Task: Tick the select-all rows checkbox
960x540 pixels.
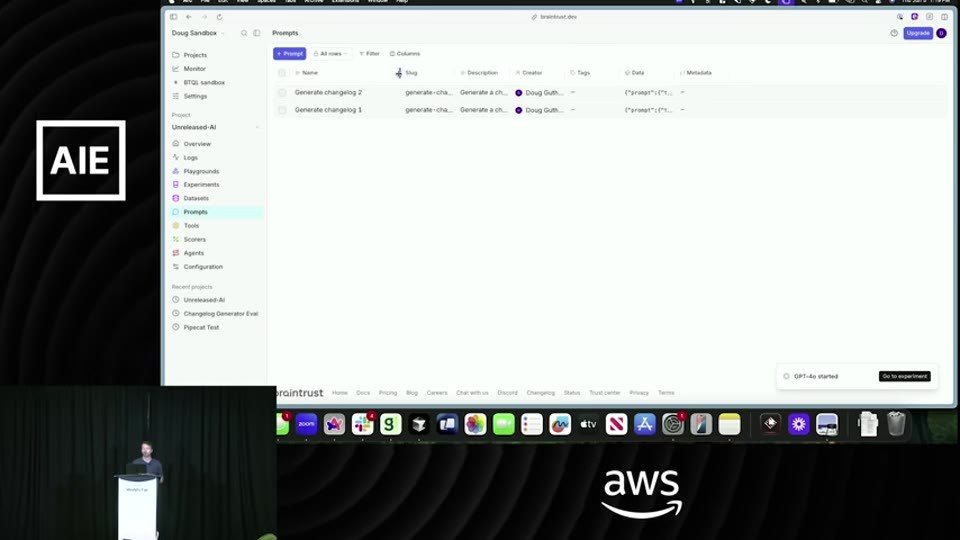Action: click(282, 73)
